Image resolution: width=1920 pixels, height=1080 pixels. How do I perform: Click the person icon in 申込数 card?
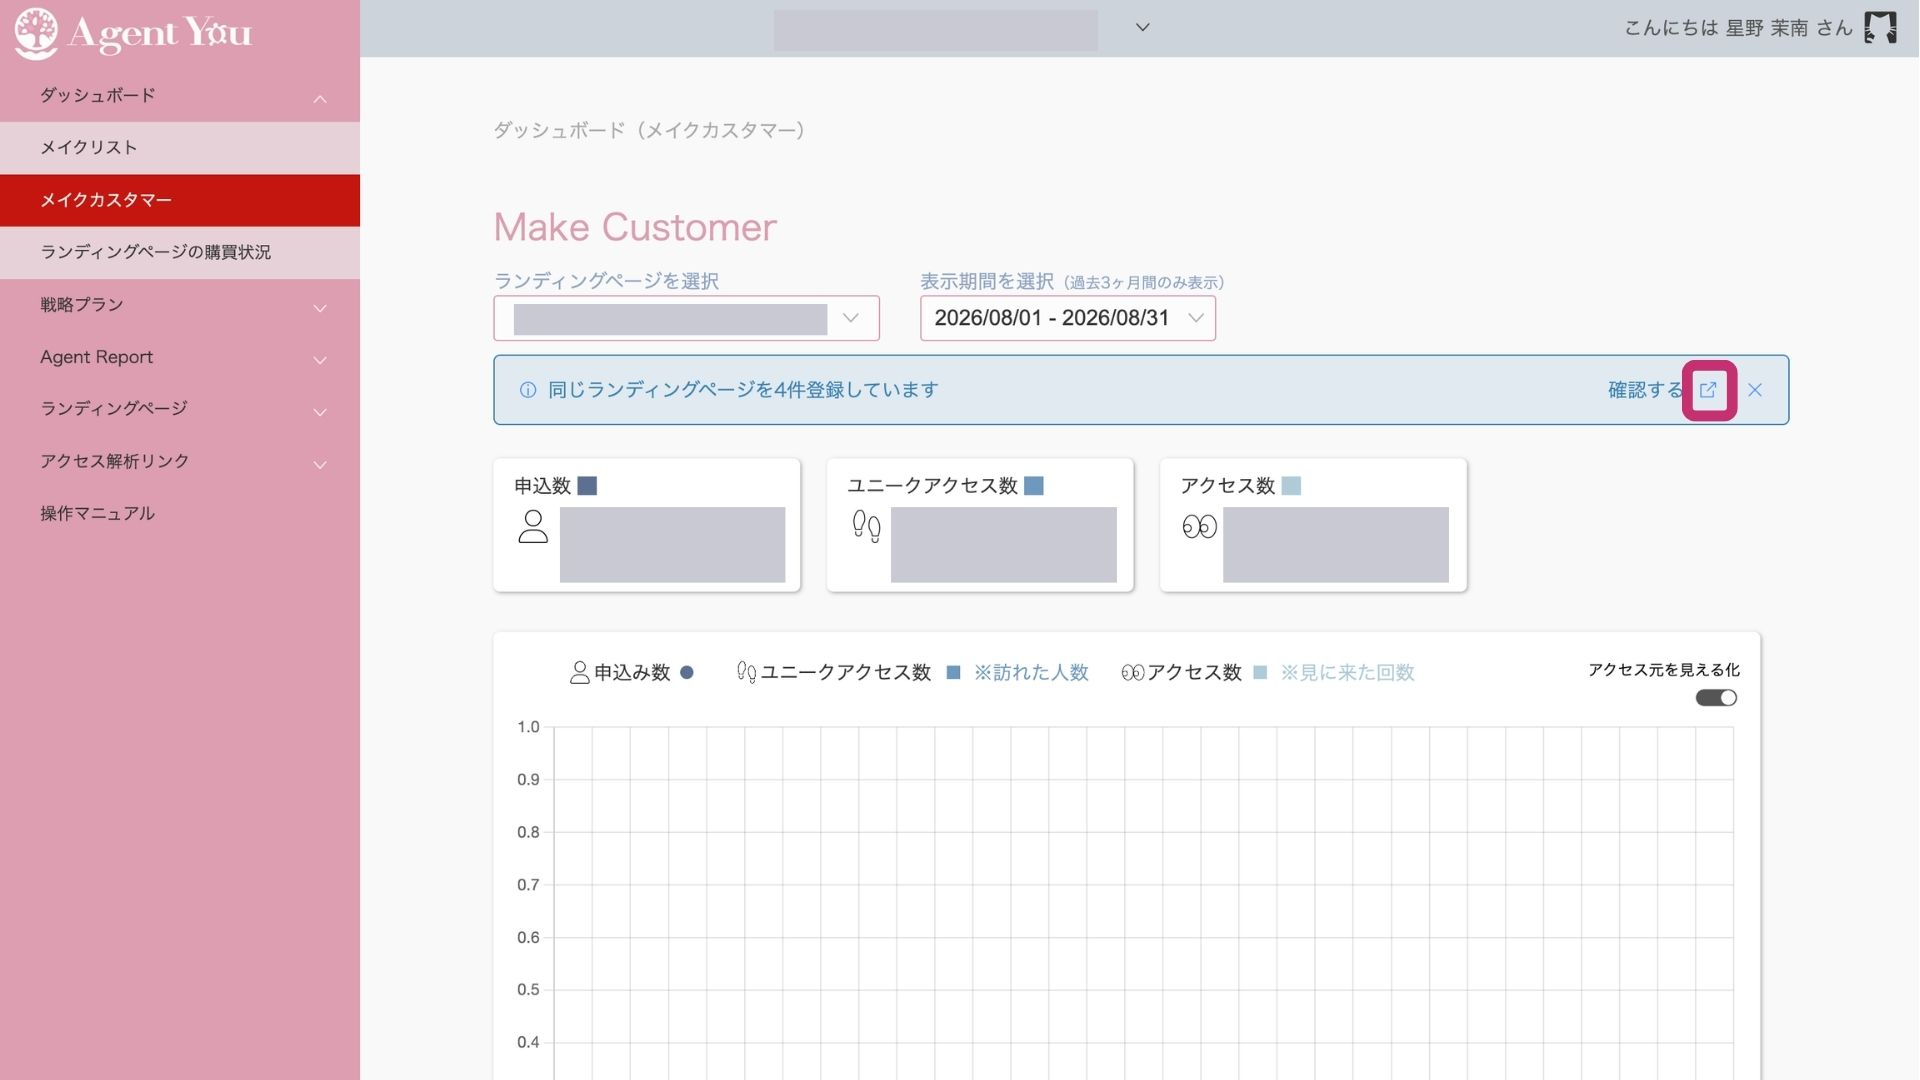[x=533, y=526]
